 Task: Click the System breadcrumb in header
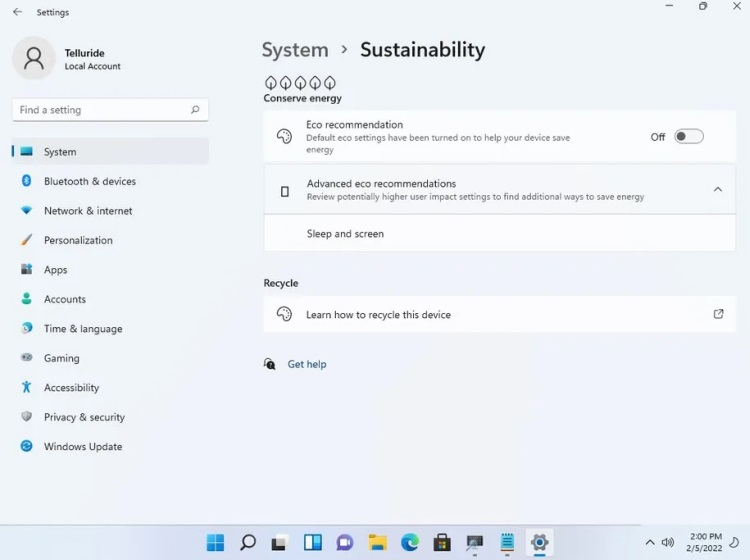[x=295, y=50]
